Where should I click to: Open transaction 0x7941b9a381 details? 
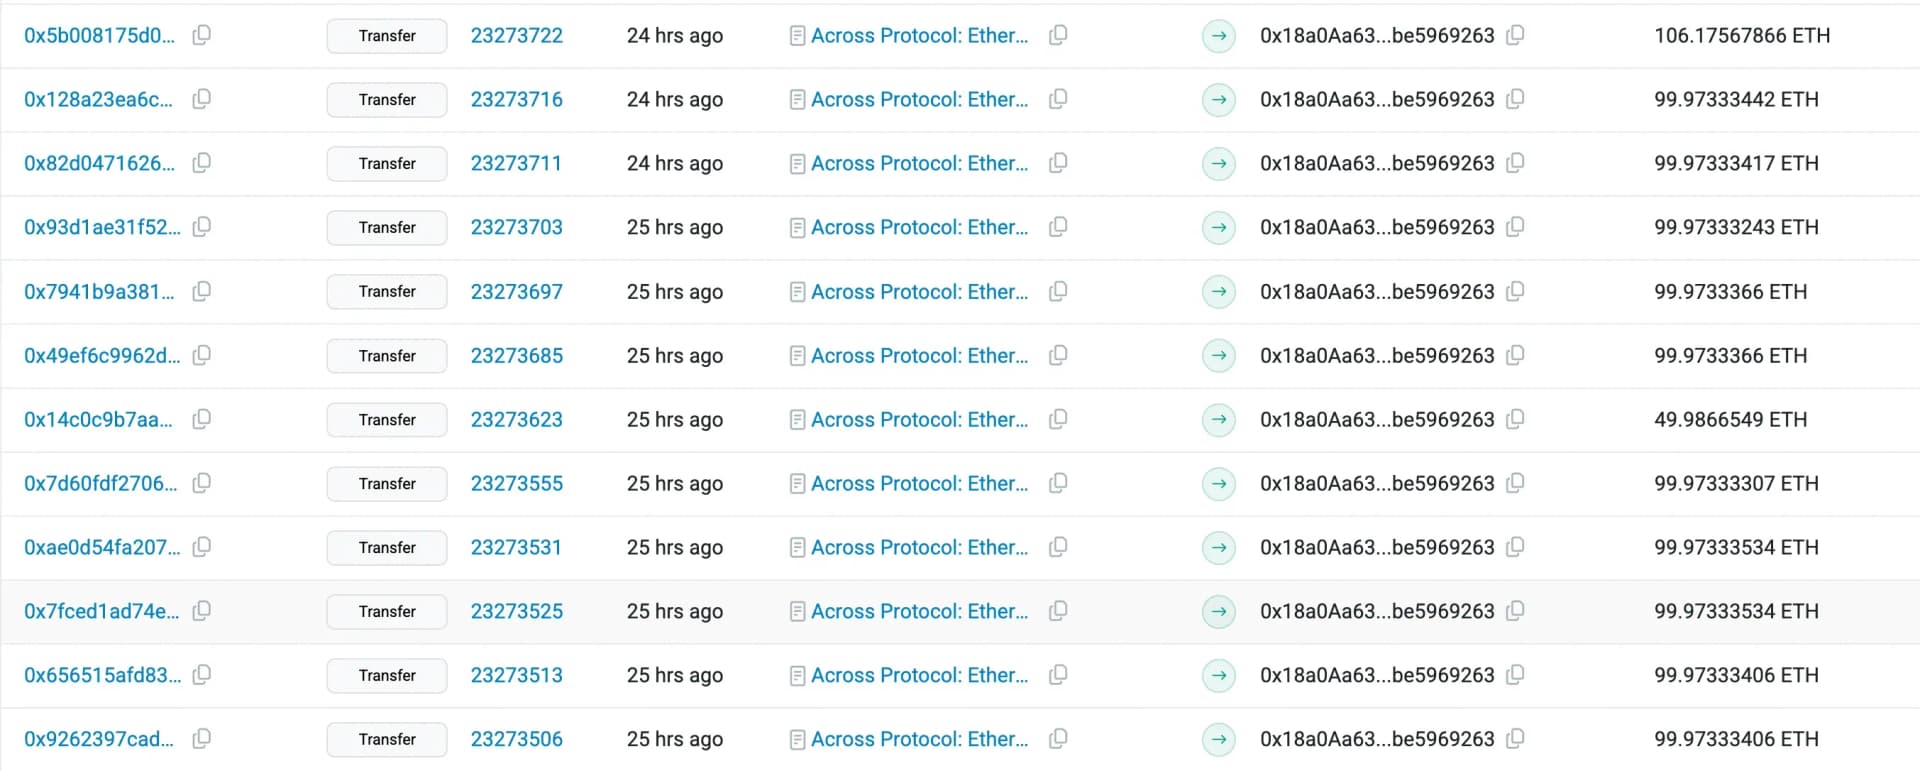pyautogui.click(x=99, y=292)
